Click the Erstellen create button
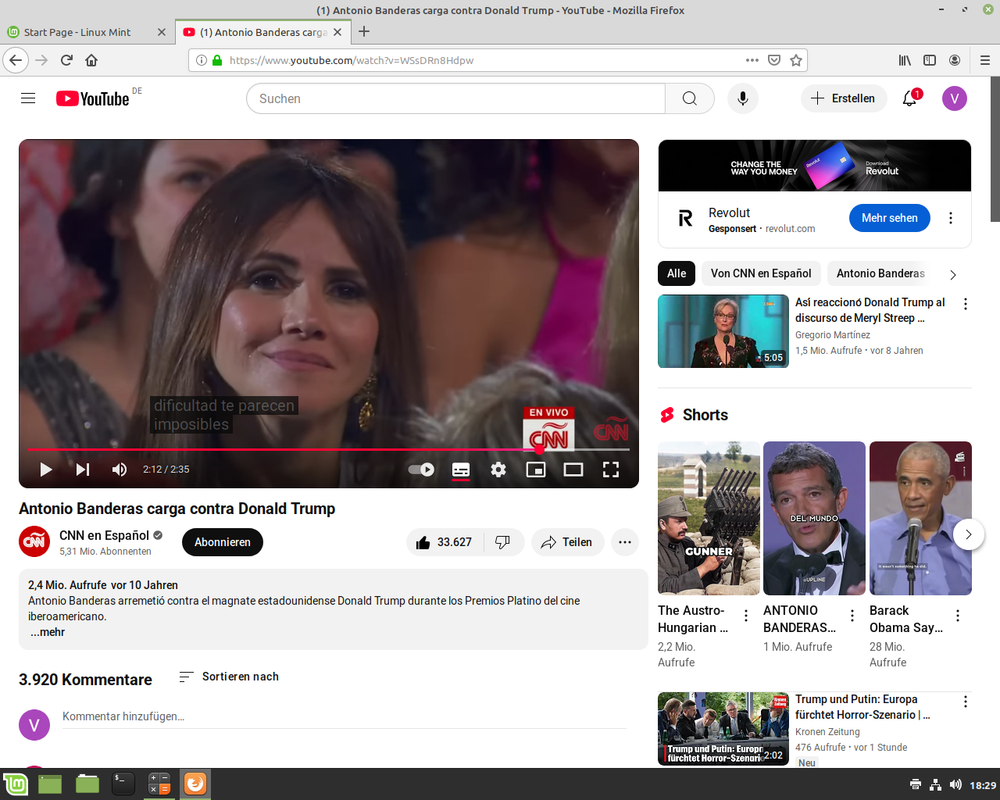 pos(843,98)
